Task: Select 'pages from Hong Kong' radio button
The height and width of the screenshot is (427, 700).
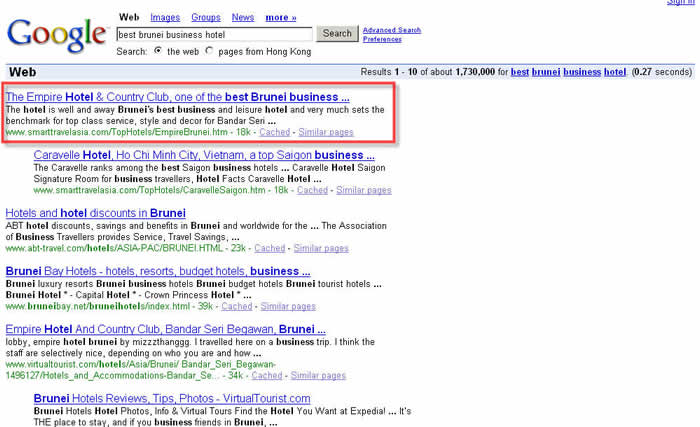Action: coord(209,50)
